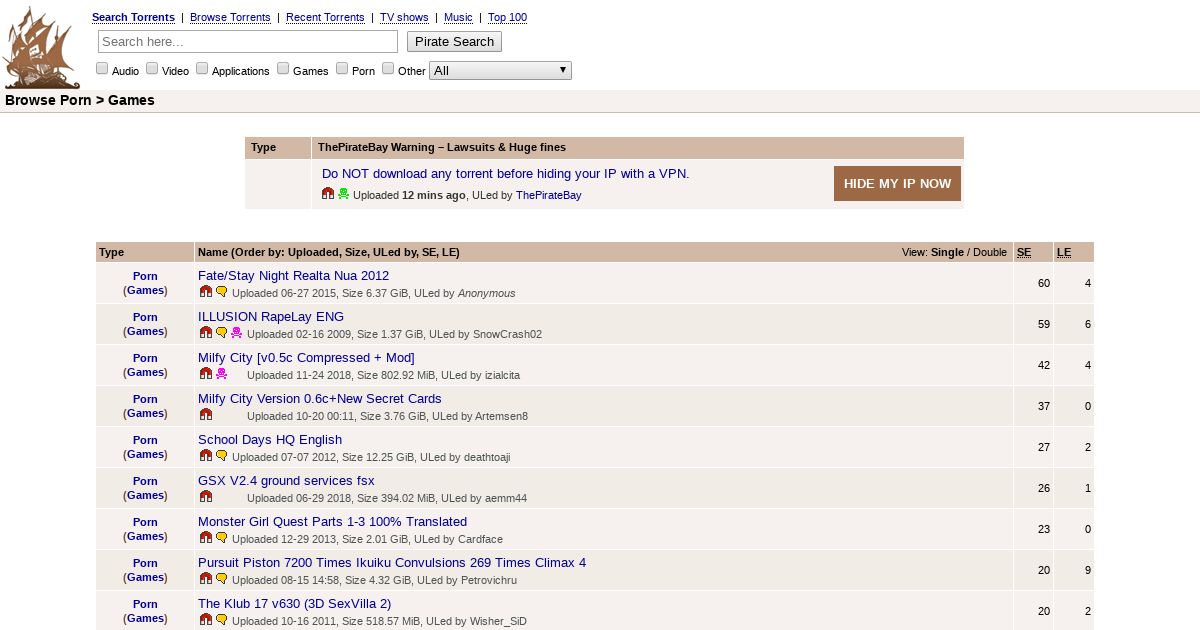Open GSX V2.4 ground services fsx torrent
The image size is (1200, 630).
(x=286, y=480)
